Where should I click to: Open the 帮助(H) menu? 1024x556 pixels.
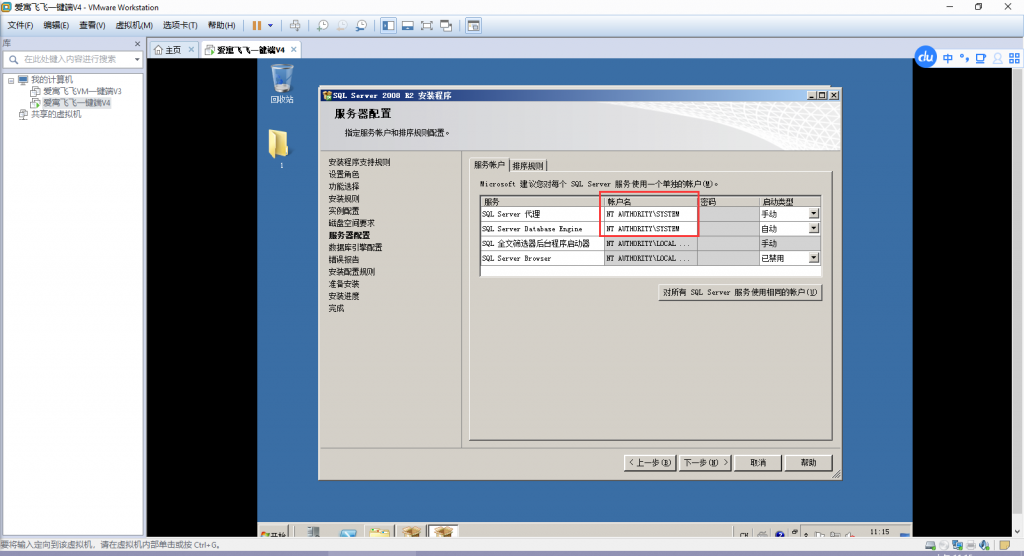coord(221,25)
